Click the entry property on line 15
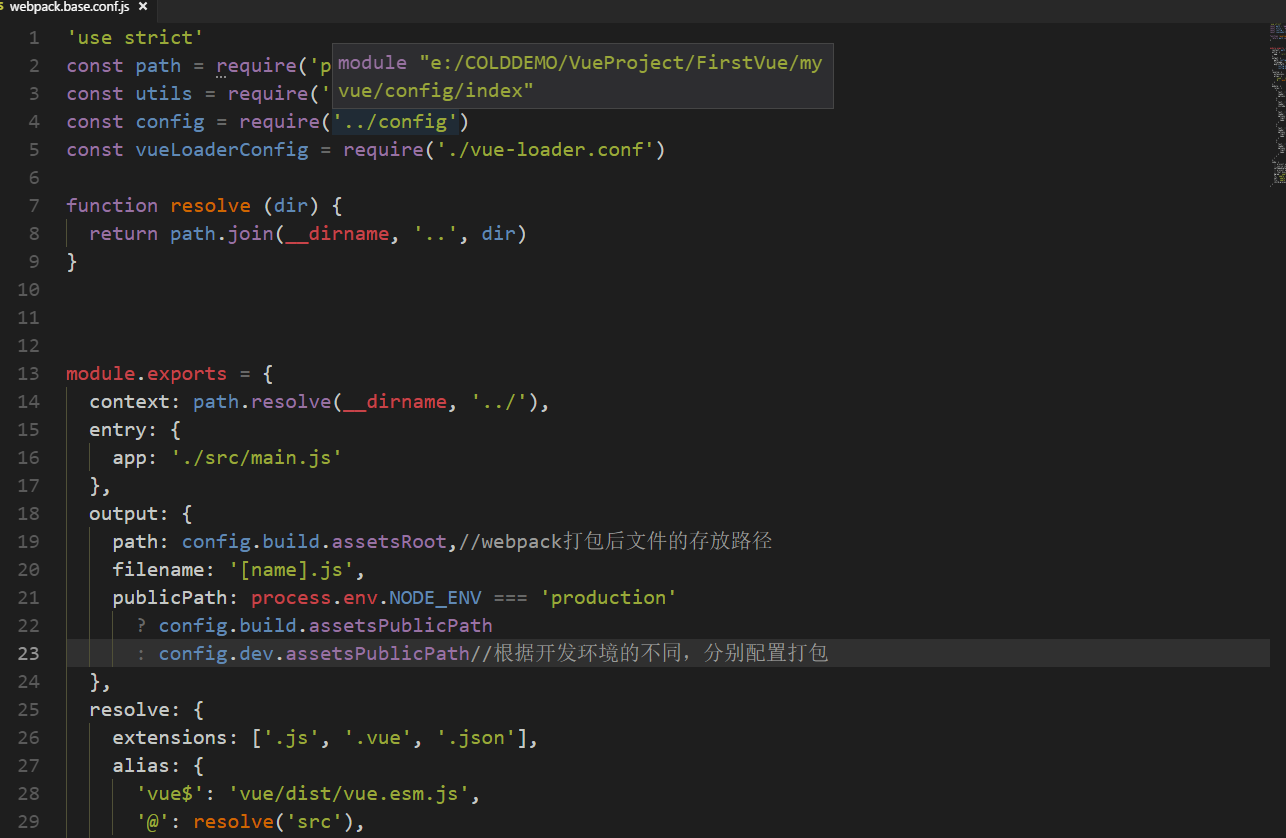1286x838 pixels. [118, 429]
